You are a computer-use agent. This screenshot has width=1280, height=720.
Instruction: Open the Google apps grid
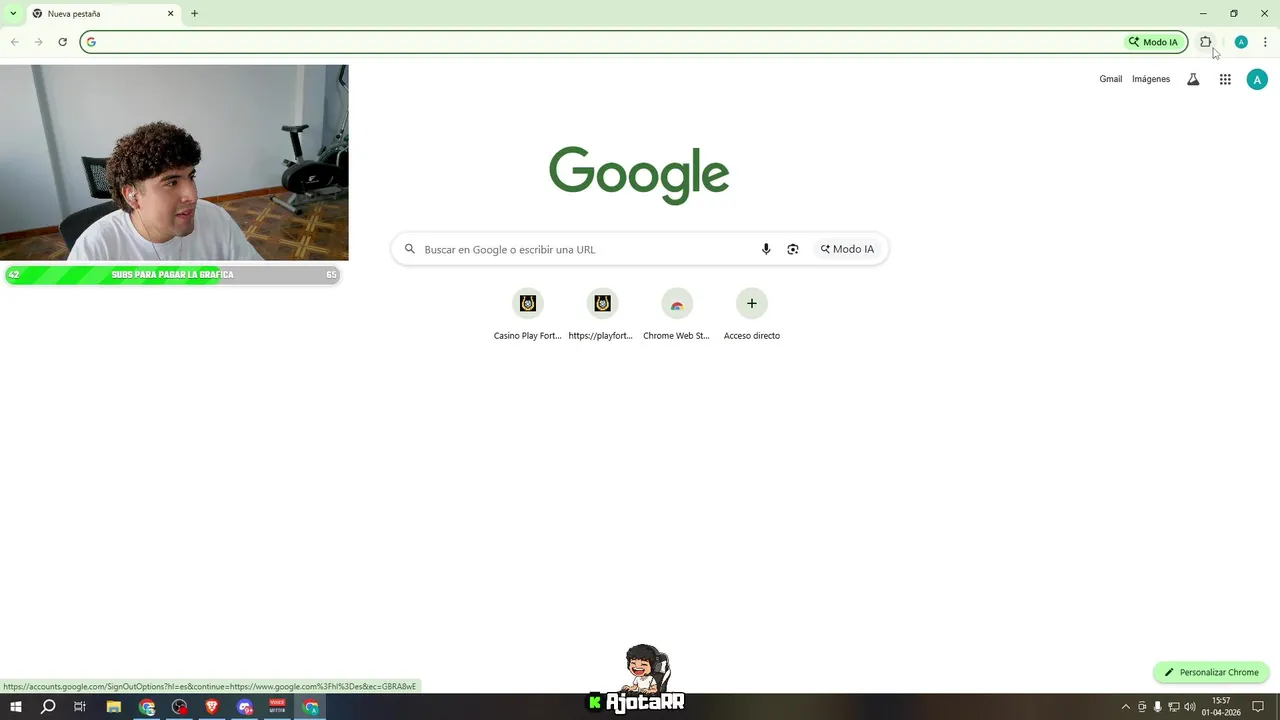1225,79
